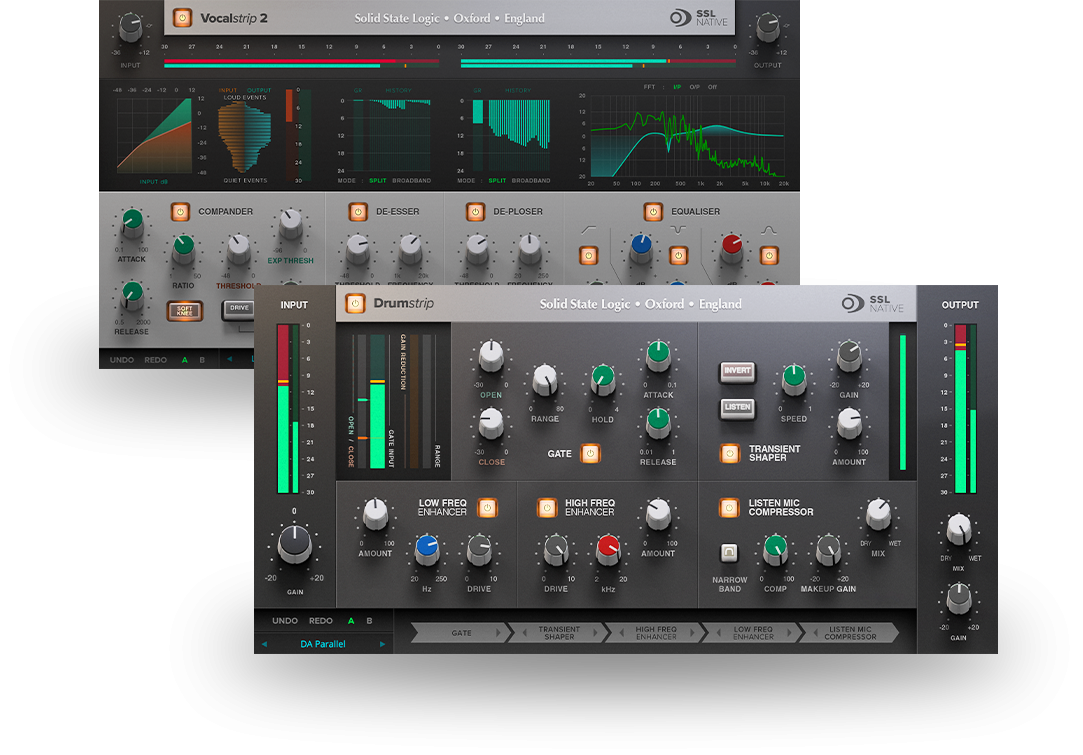The width and height of the screenshot is (1083, 755).
Task: Toggle Listen Mic Compressor power button
Action: [x=729, y=508]
